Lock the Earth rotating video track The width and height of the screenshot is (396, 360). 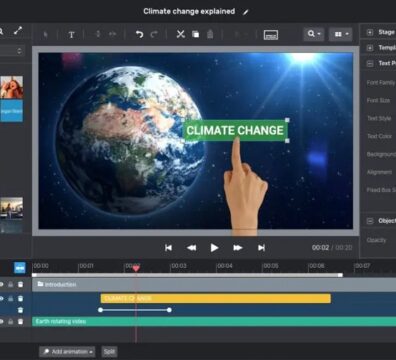[11, 322]
